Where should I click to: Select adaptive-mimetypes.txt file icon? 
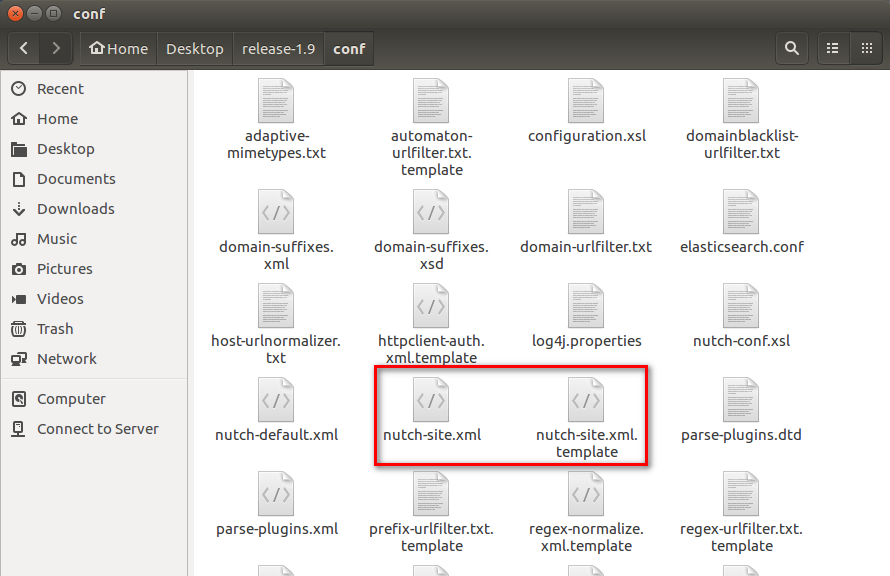(x=276, y=101)
